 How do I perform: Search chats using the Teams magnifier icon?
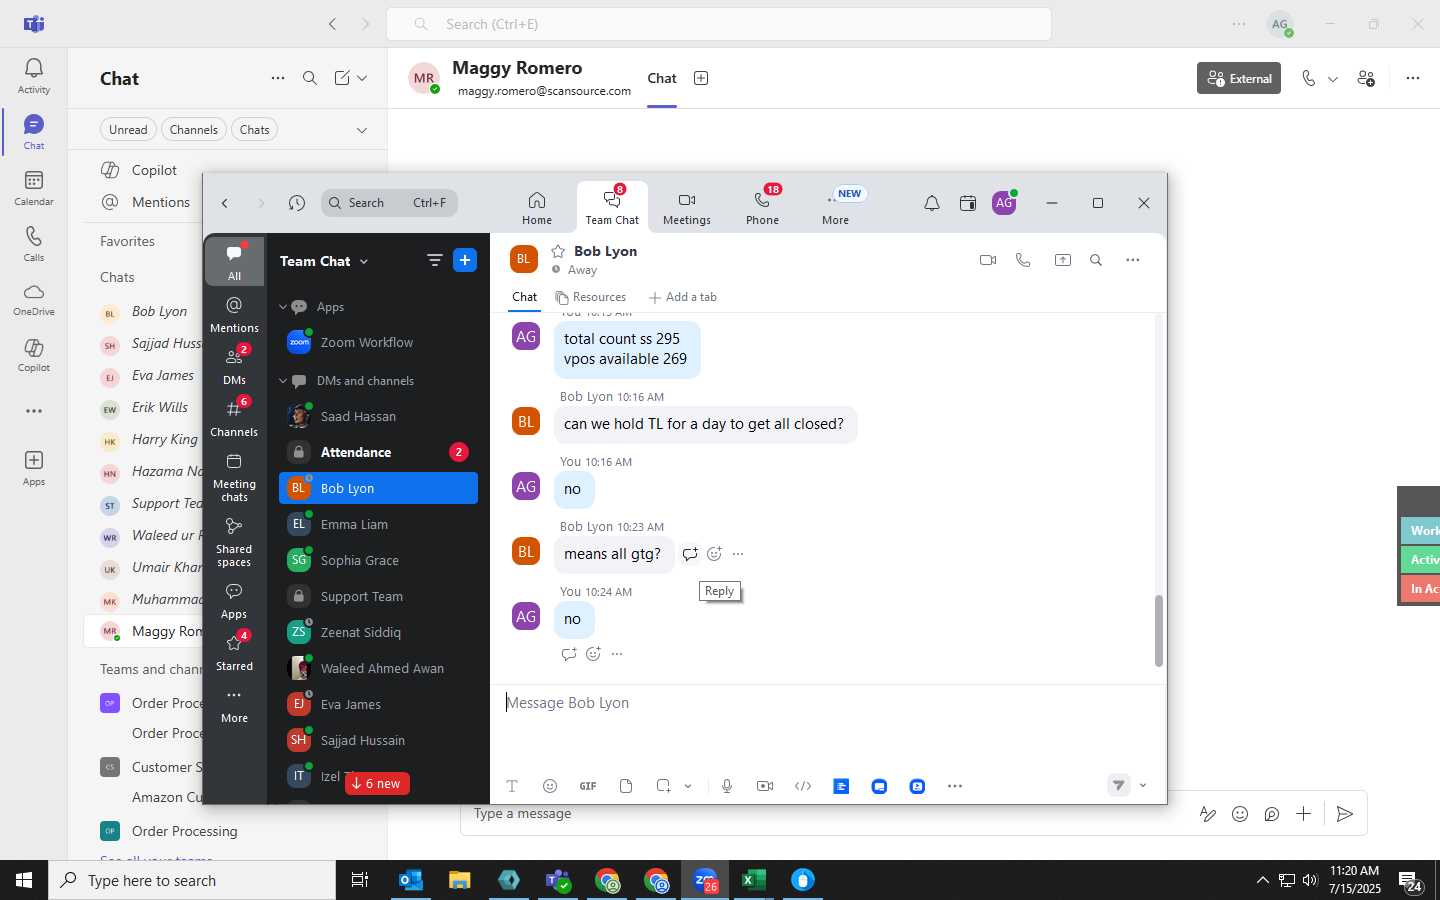[310, 78]
